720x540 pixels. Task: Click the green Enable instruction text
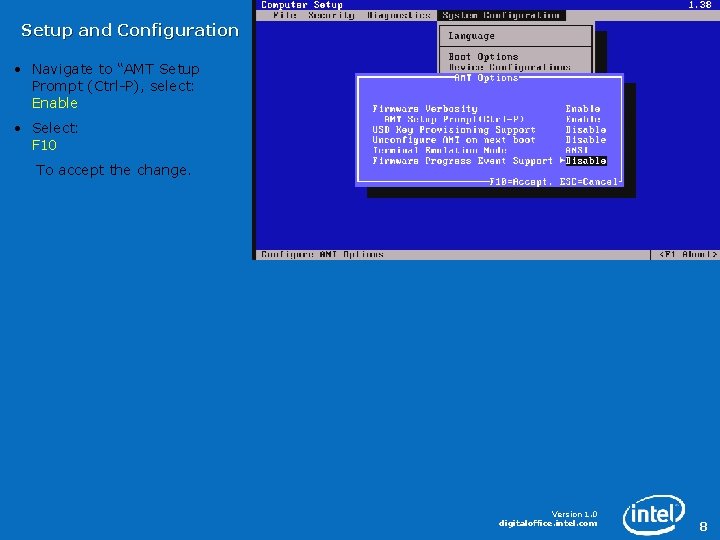(x=55, y=103)
